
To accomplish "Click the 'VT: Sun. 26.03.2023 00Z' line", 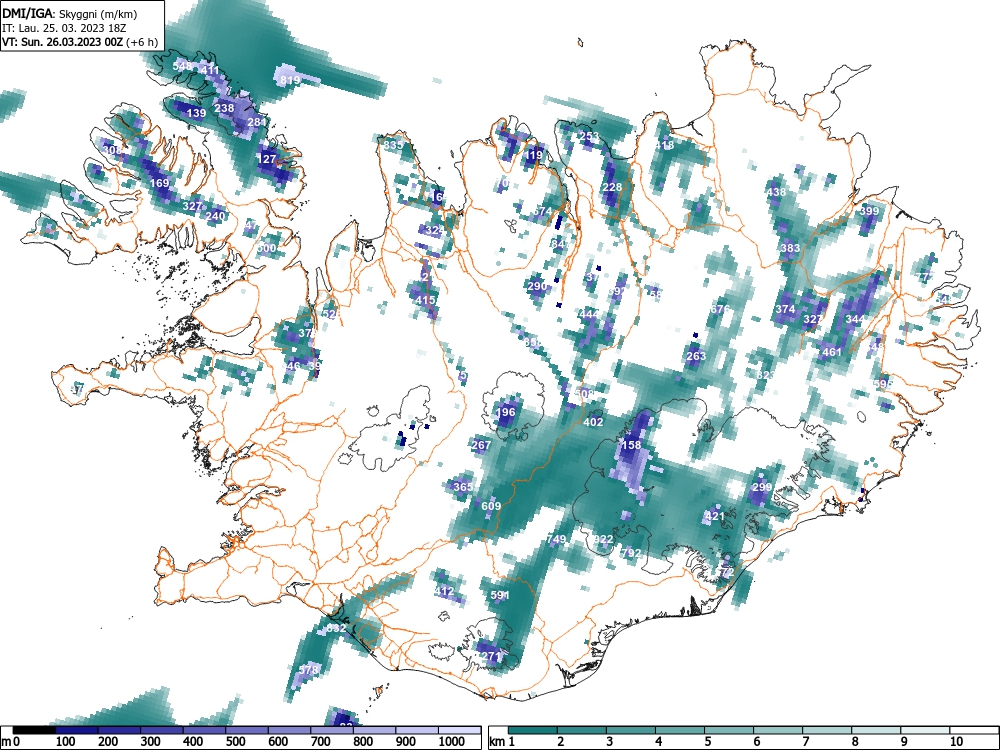I will coord(63,42).
